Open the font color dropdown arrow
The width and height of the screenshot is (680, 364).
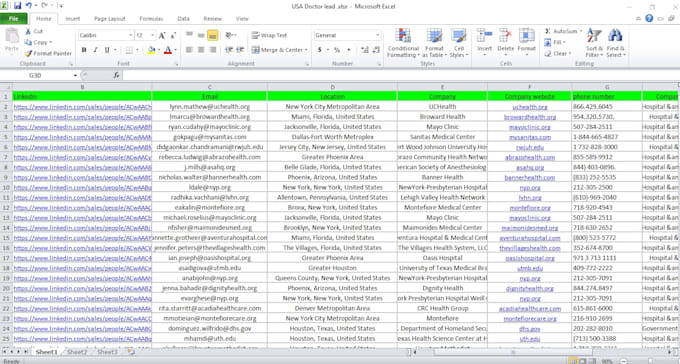pyautogui.click(x=175, y=50)
